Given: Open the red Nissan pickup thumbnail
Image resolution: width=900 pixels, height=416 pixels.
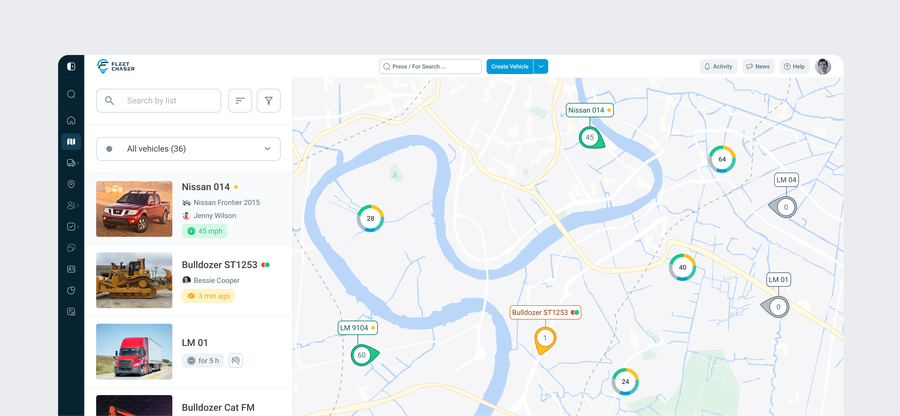Looking at the screenshot, I should 134,209.
